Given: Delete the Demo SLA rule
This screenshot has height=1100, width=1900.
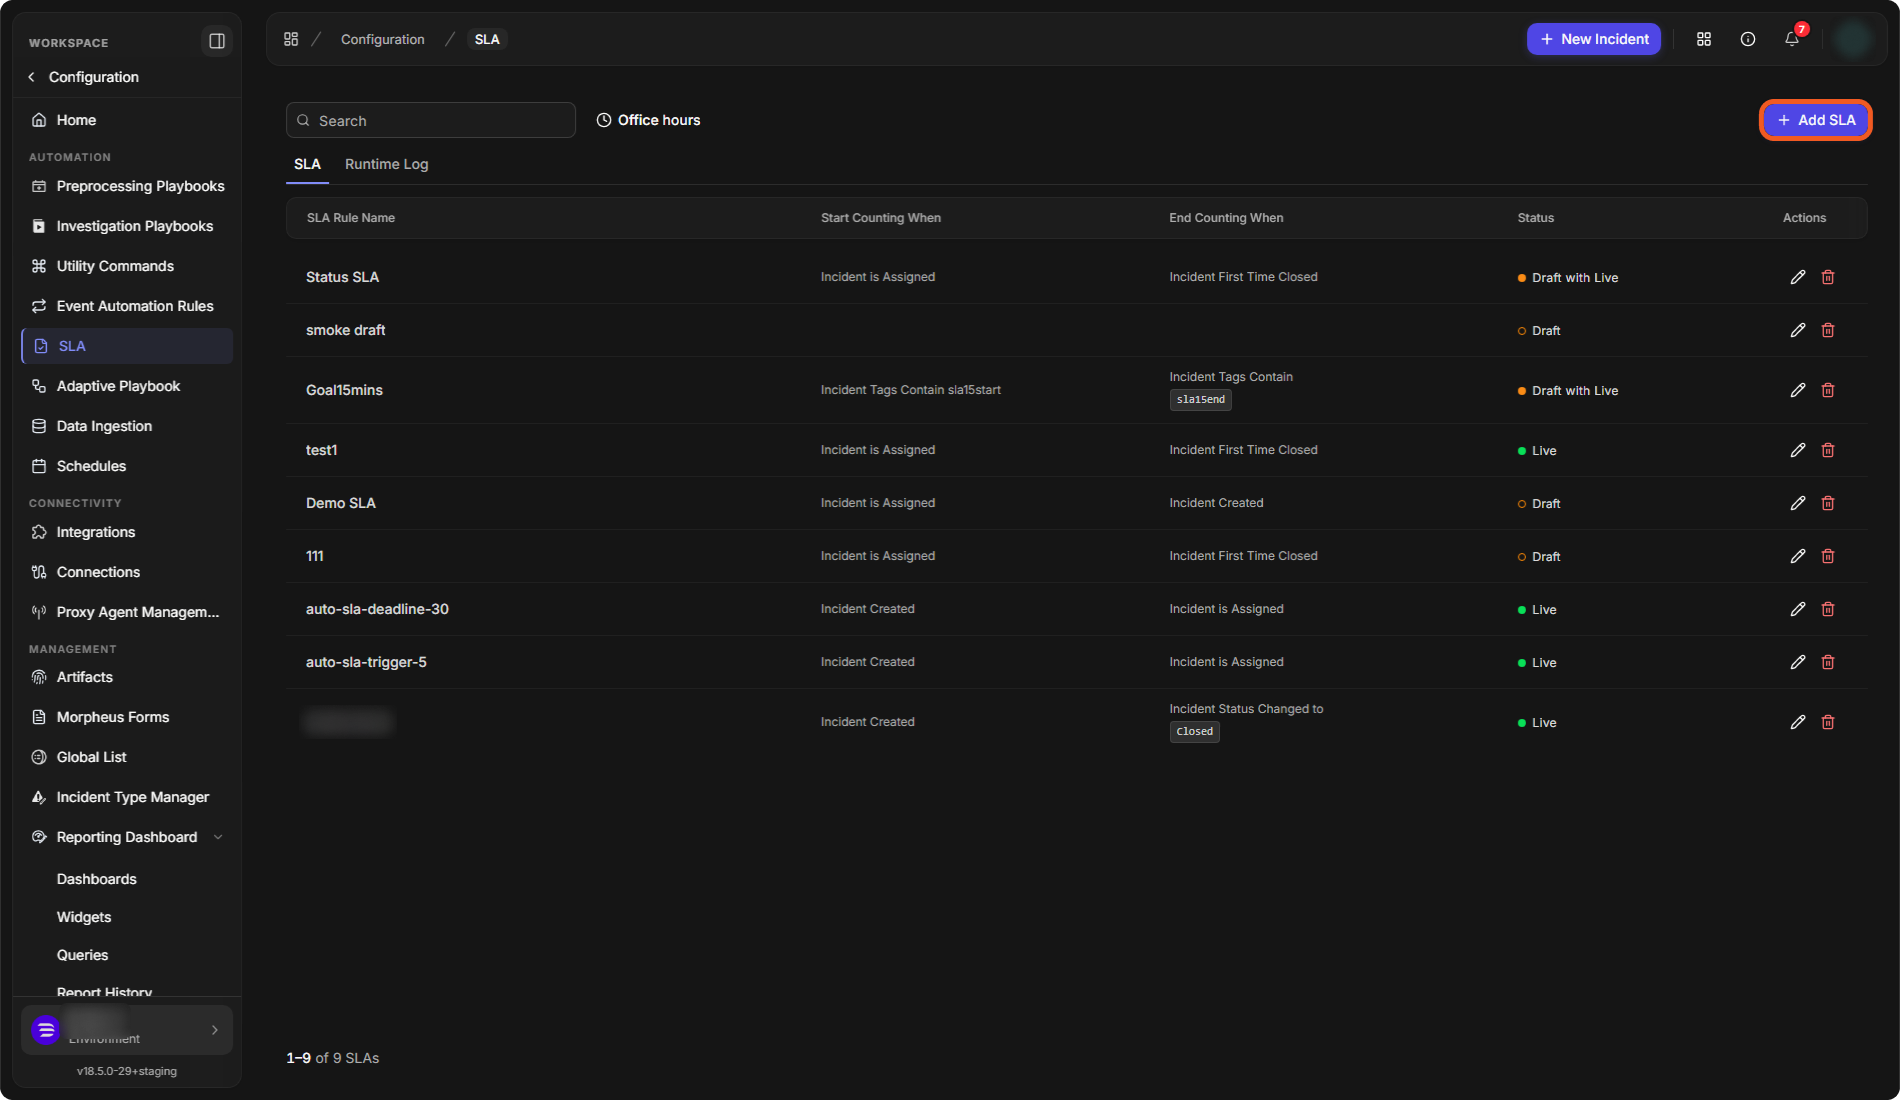Looking at the screenshot, I should (1828, 503).
